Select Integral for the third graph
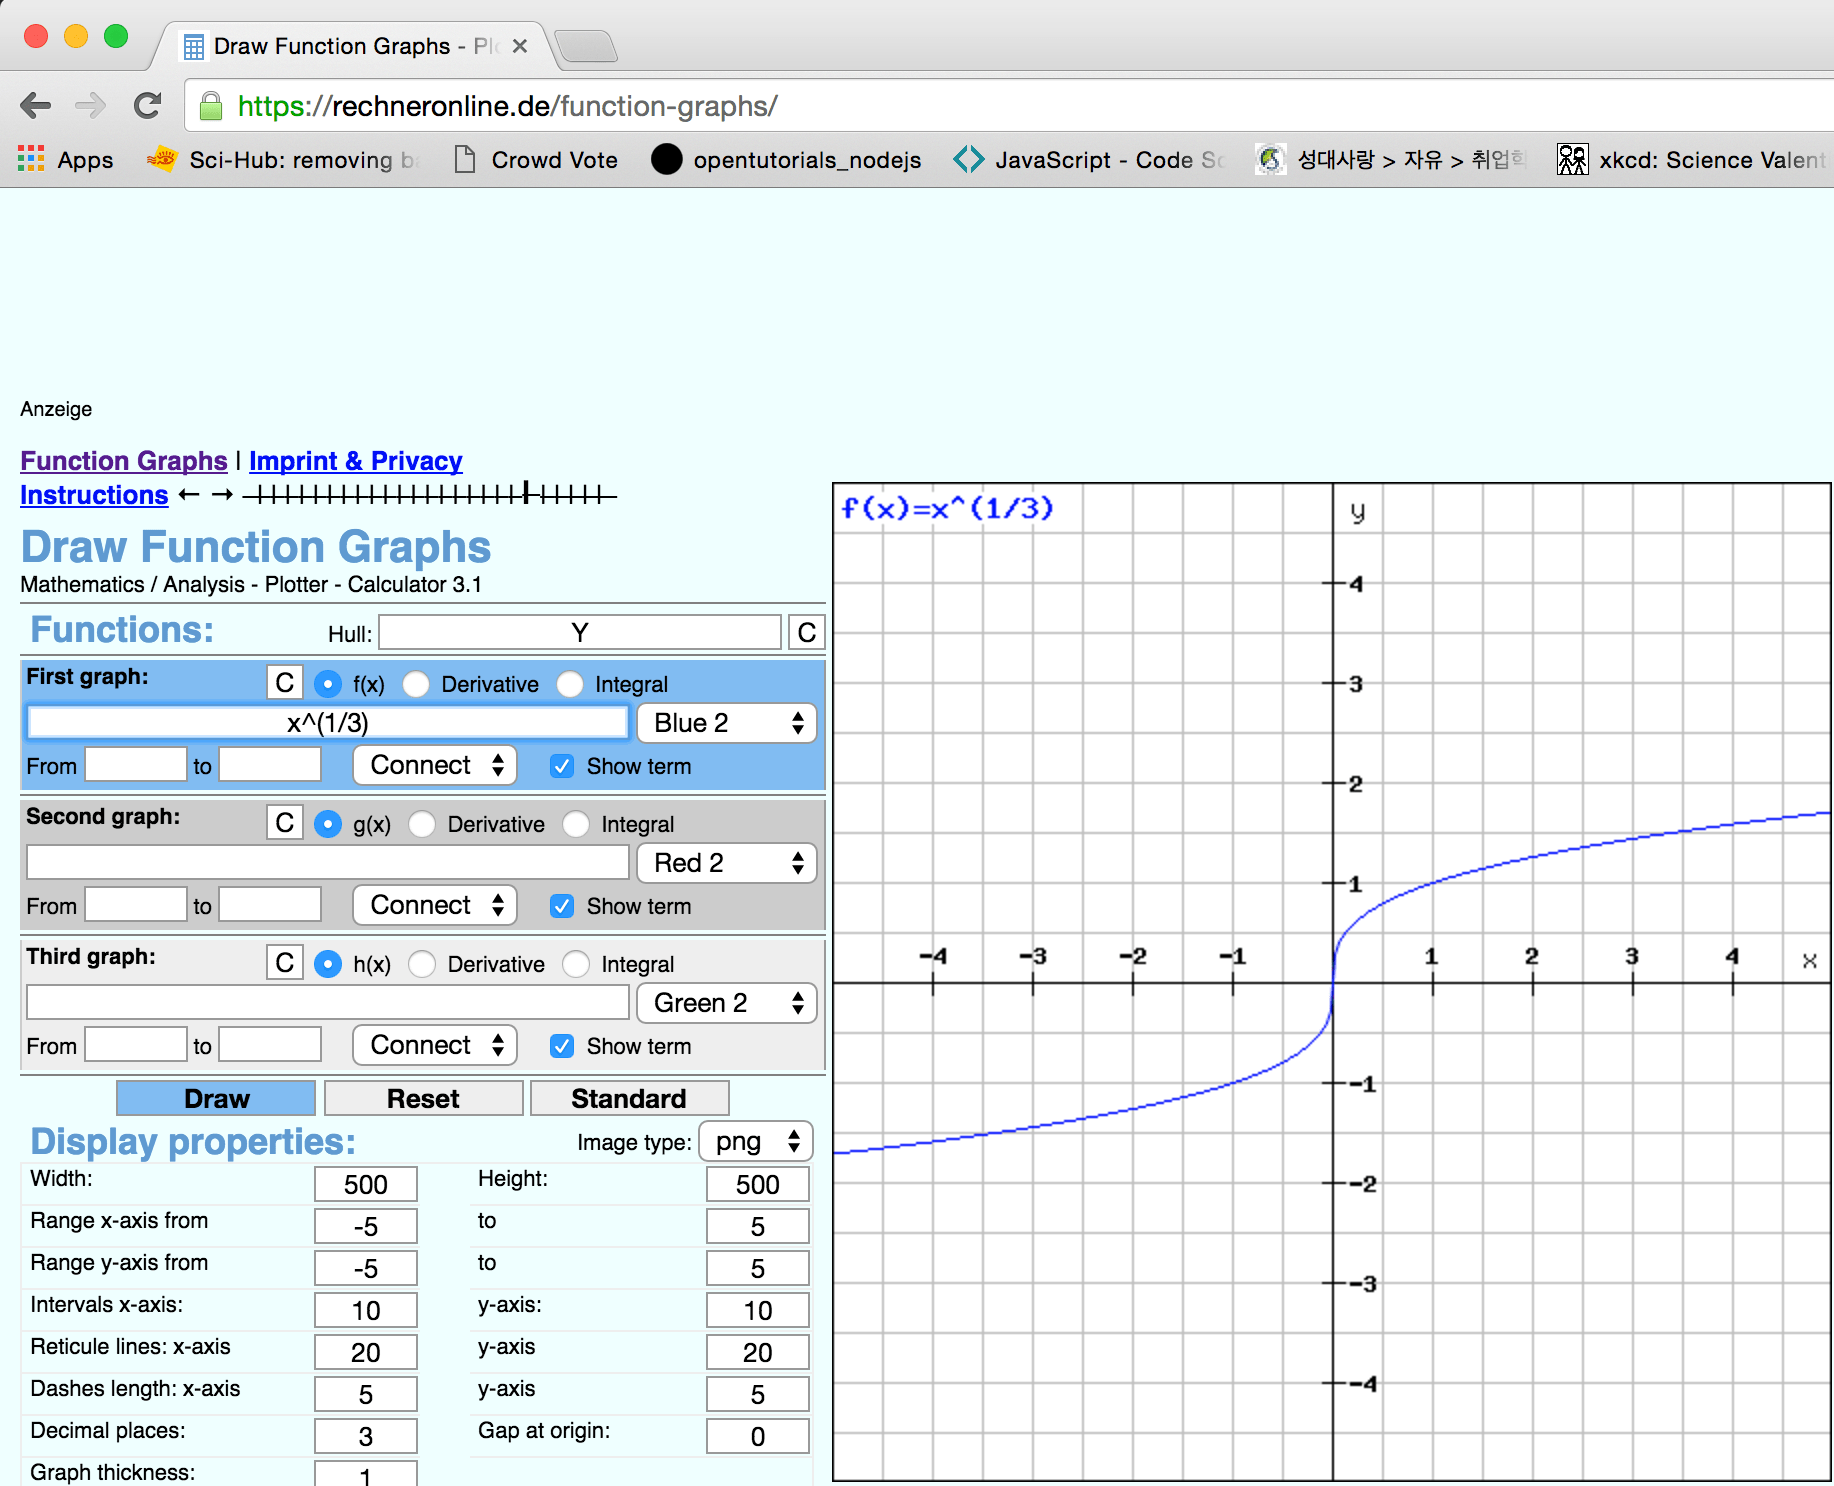This screenshot has height=1486, width=1834. (x=576, y=964)
